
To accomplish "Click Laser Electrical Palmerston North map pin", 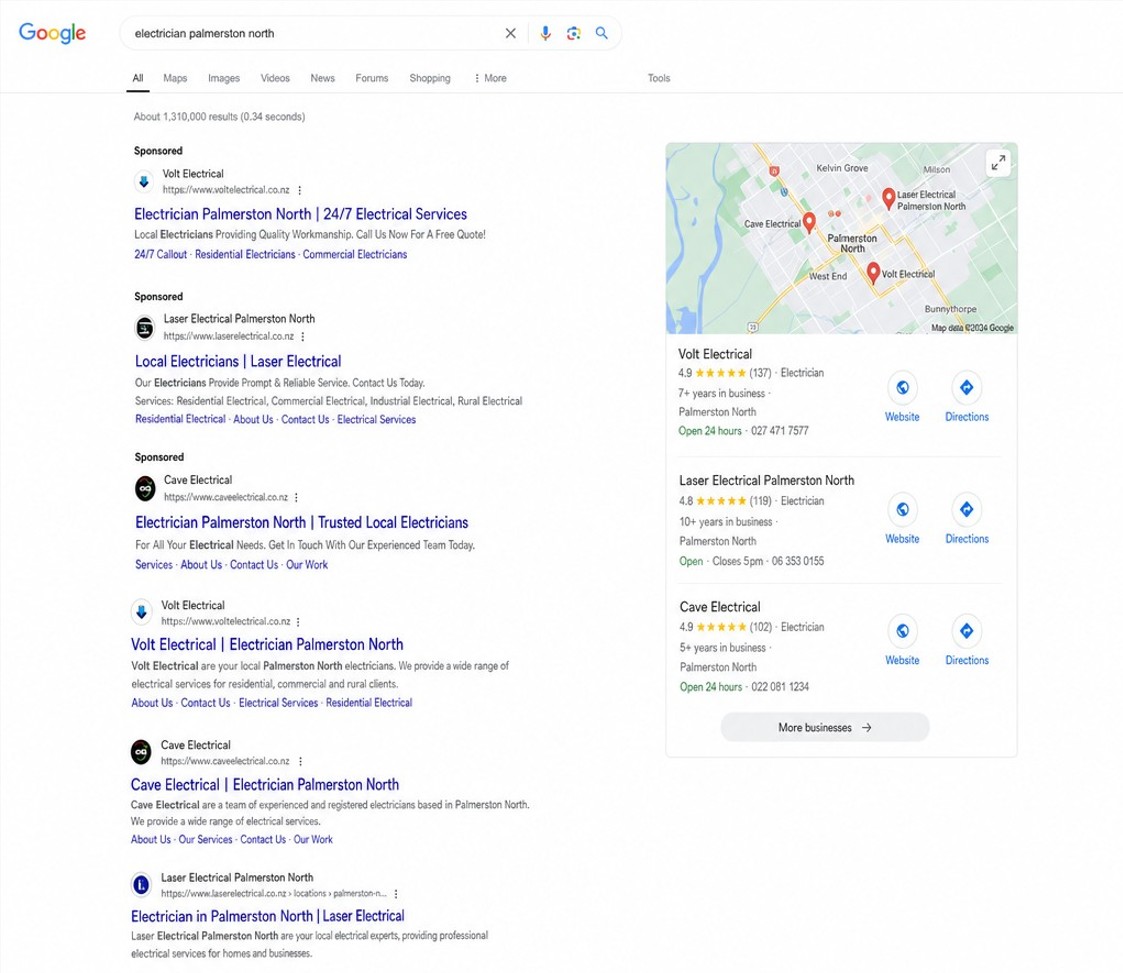I will [x=888, y=198].
